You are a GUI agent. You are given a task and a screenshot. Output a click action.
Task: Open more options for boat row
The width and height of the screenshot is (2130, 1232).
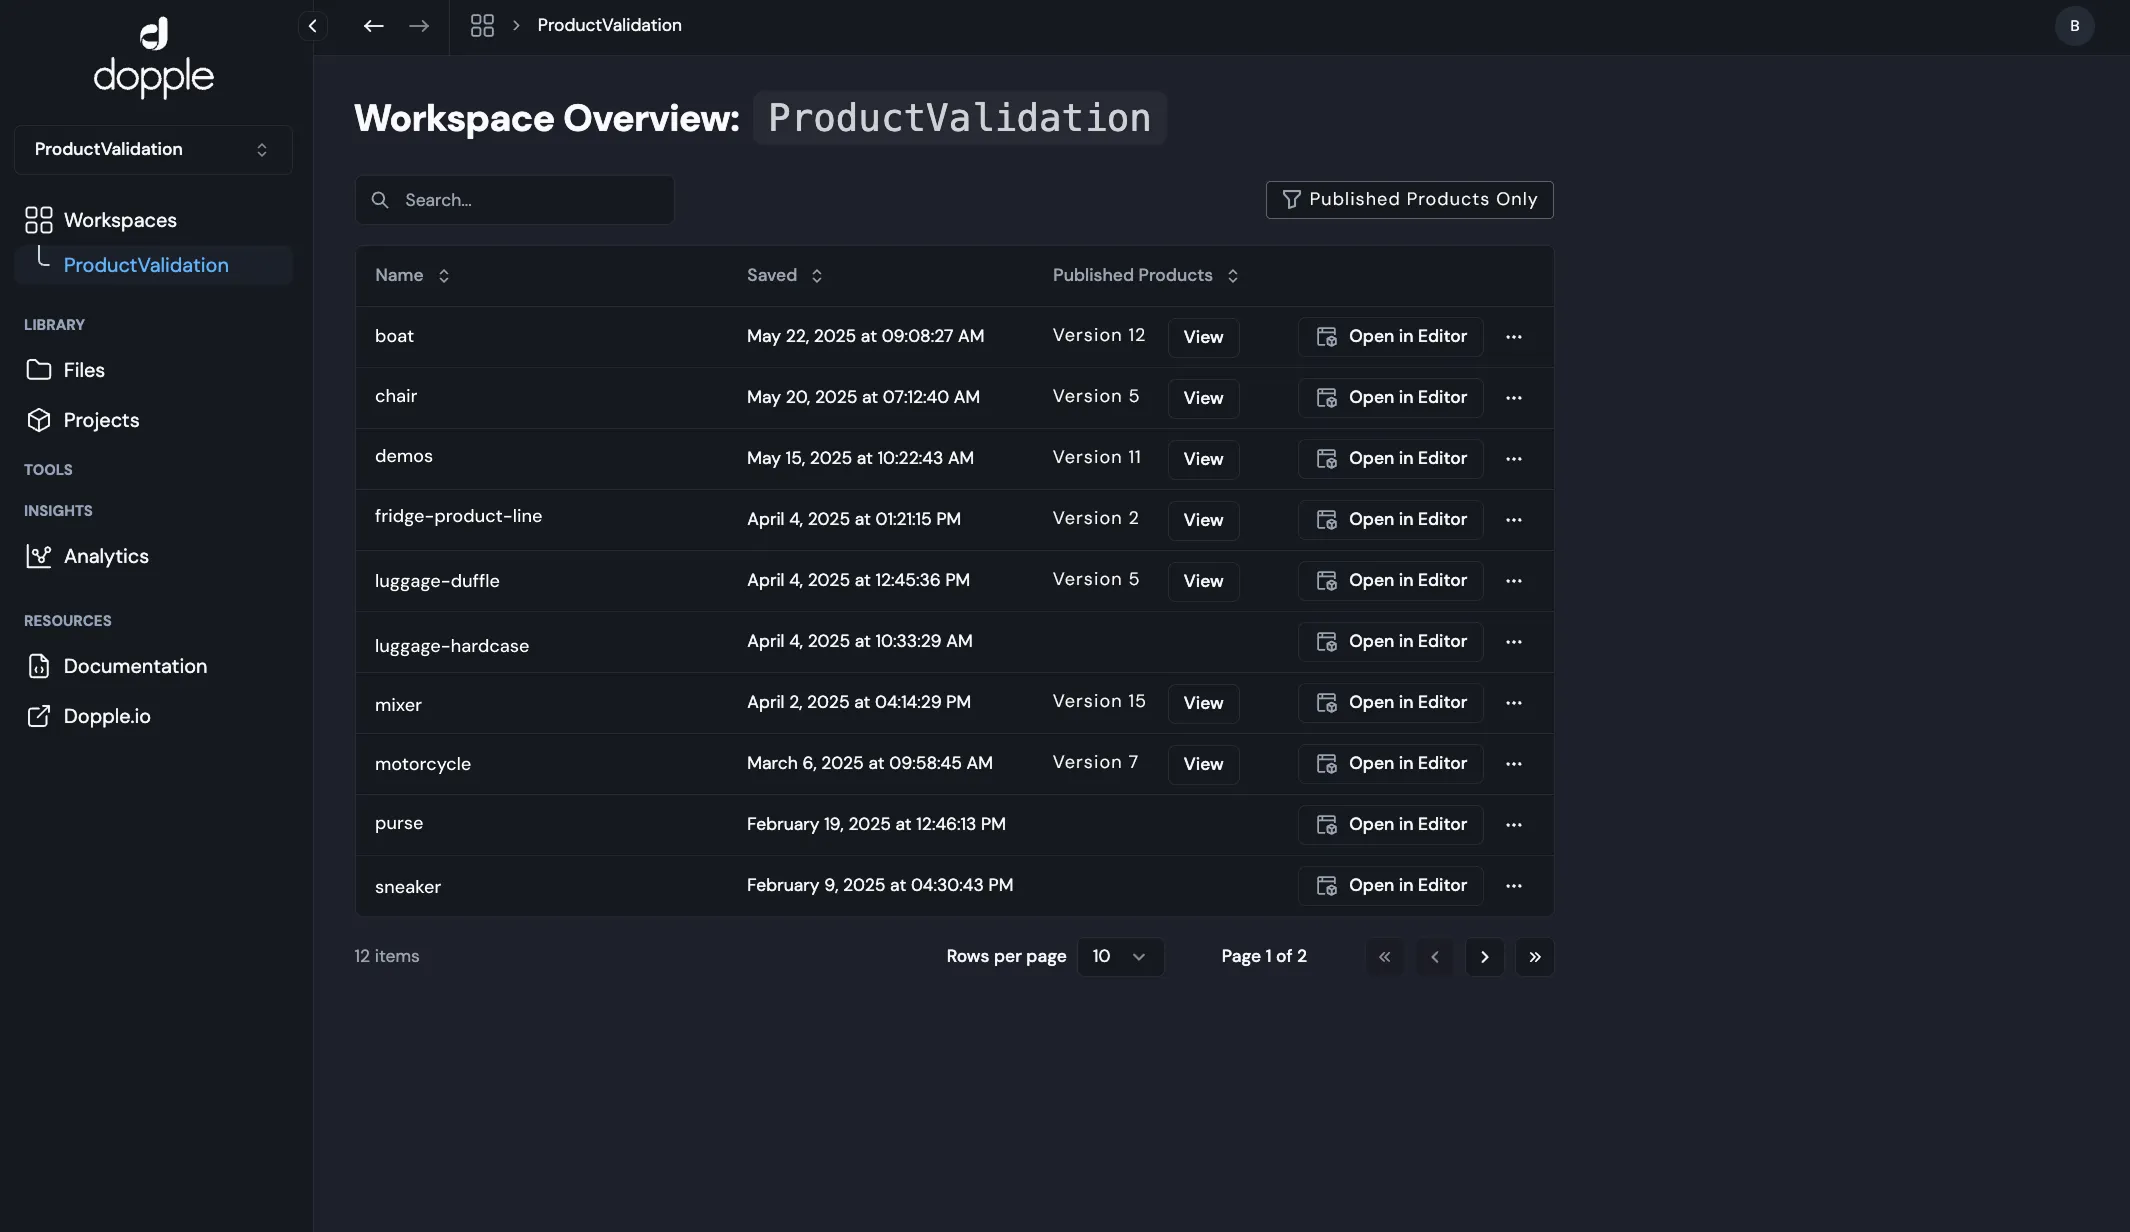pos(1513,337)
